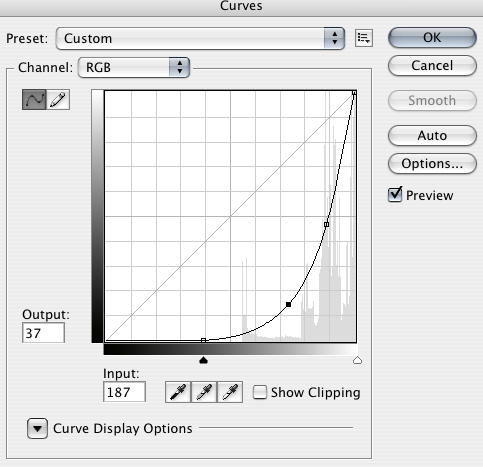Click the black point input slider

click(x=203, y=360)
